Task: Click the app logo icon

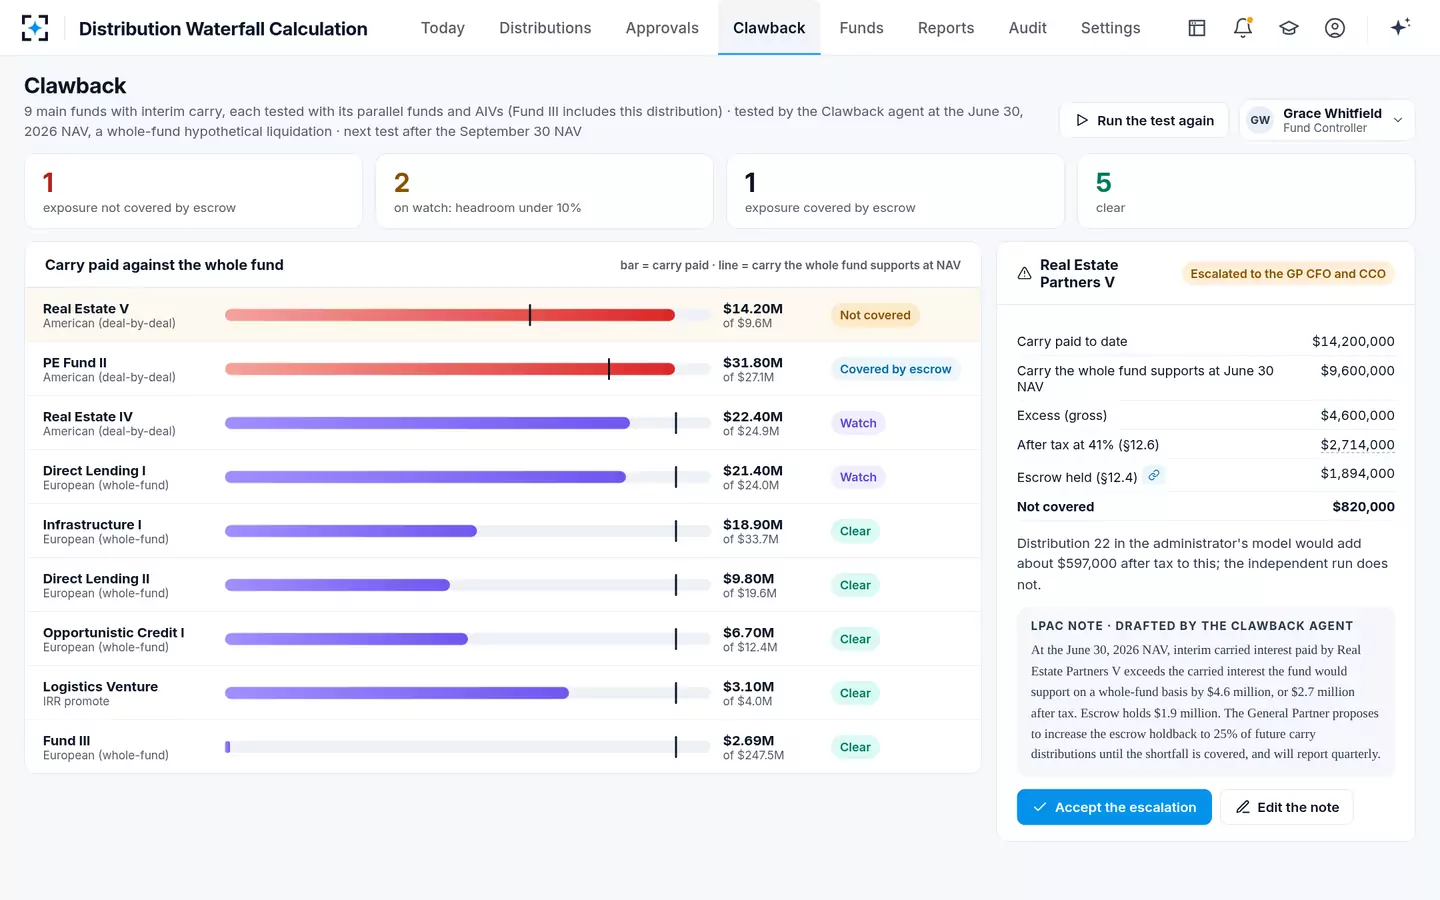Action: tap(35, 28)
